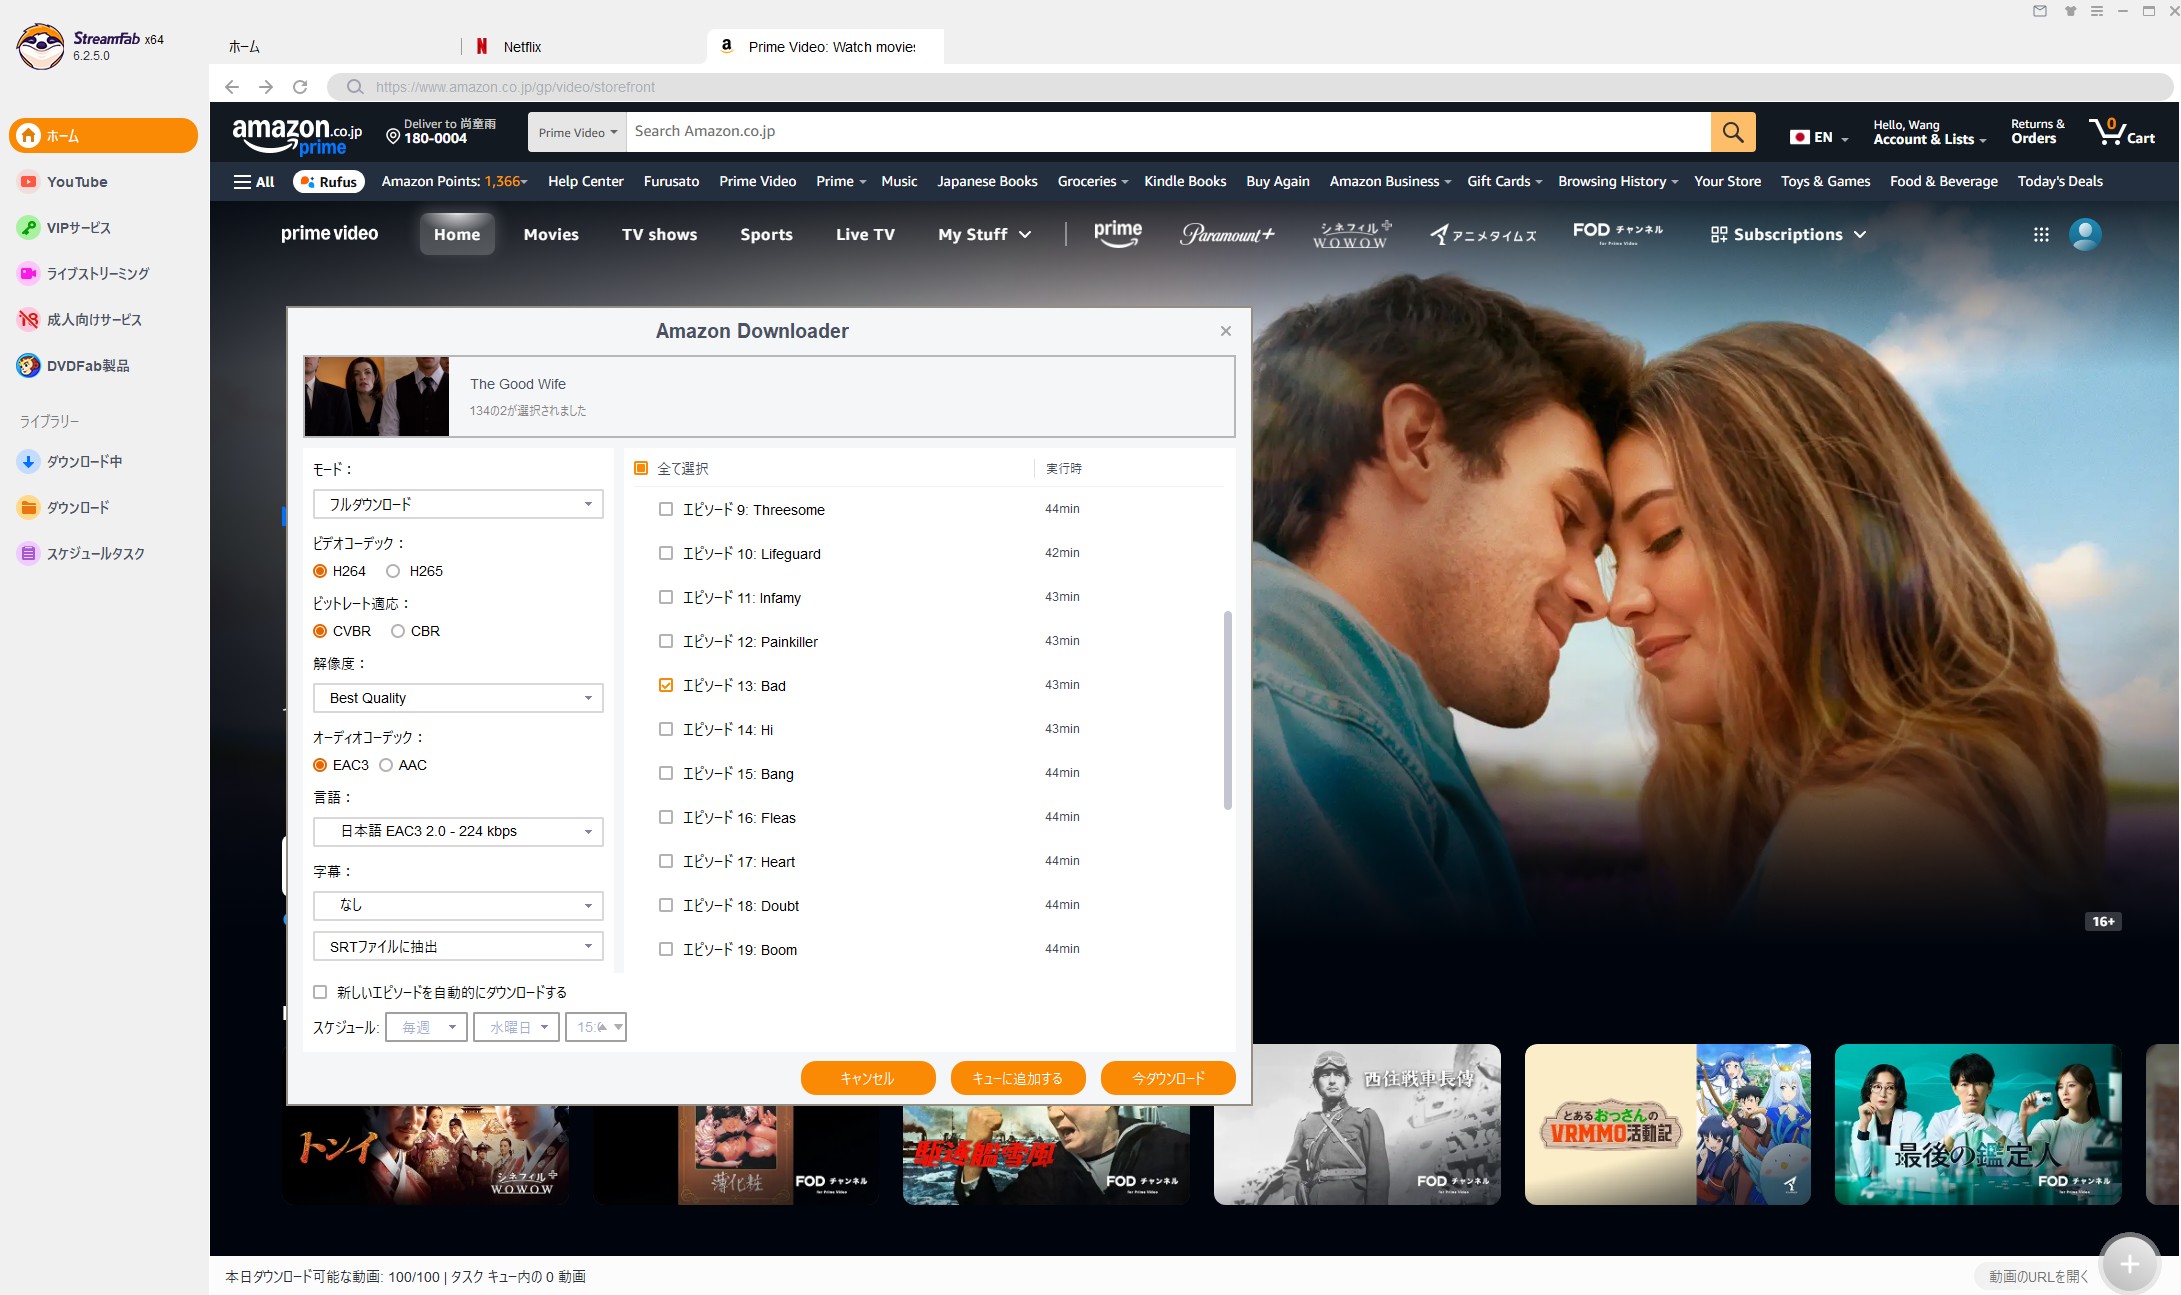The width and height of the screenshot is (2181, 1295).
Task: Open the モード フルダウンロード dropdown
Action: 458,504
